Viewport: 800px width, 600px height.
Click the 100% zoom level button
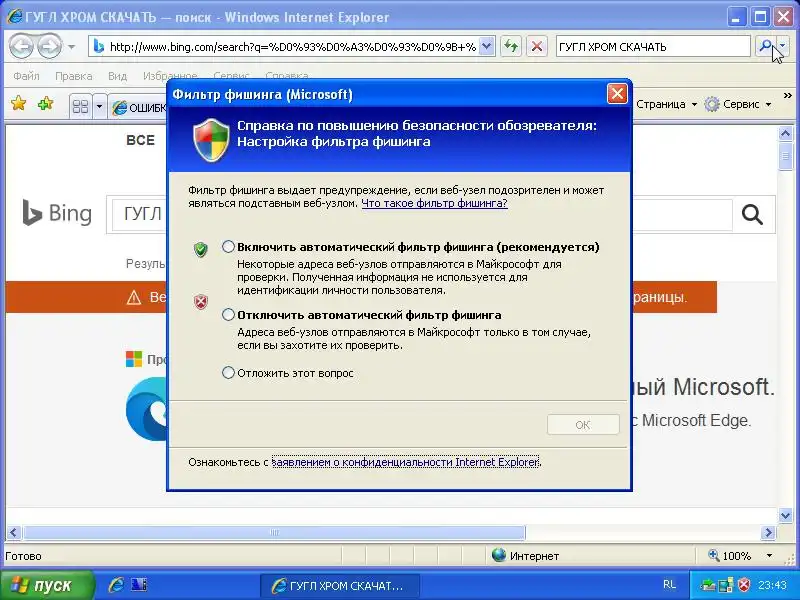pos(730,556)
